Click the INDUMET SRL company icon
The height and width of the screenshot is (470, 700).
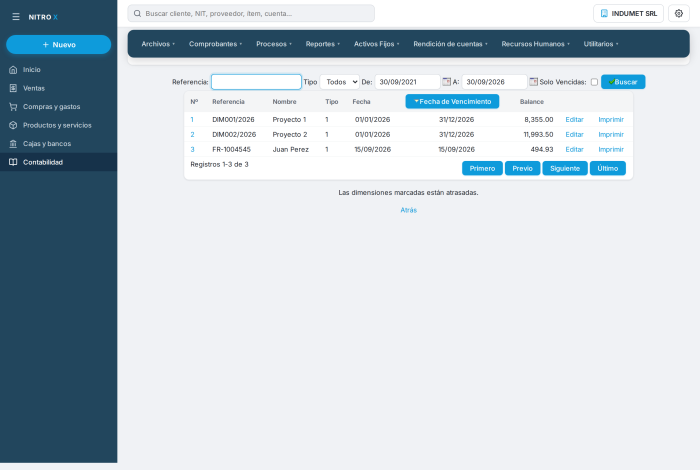tap(604, 13)
